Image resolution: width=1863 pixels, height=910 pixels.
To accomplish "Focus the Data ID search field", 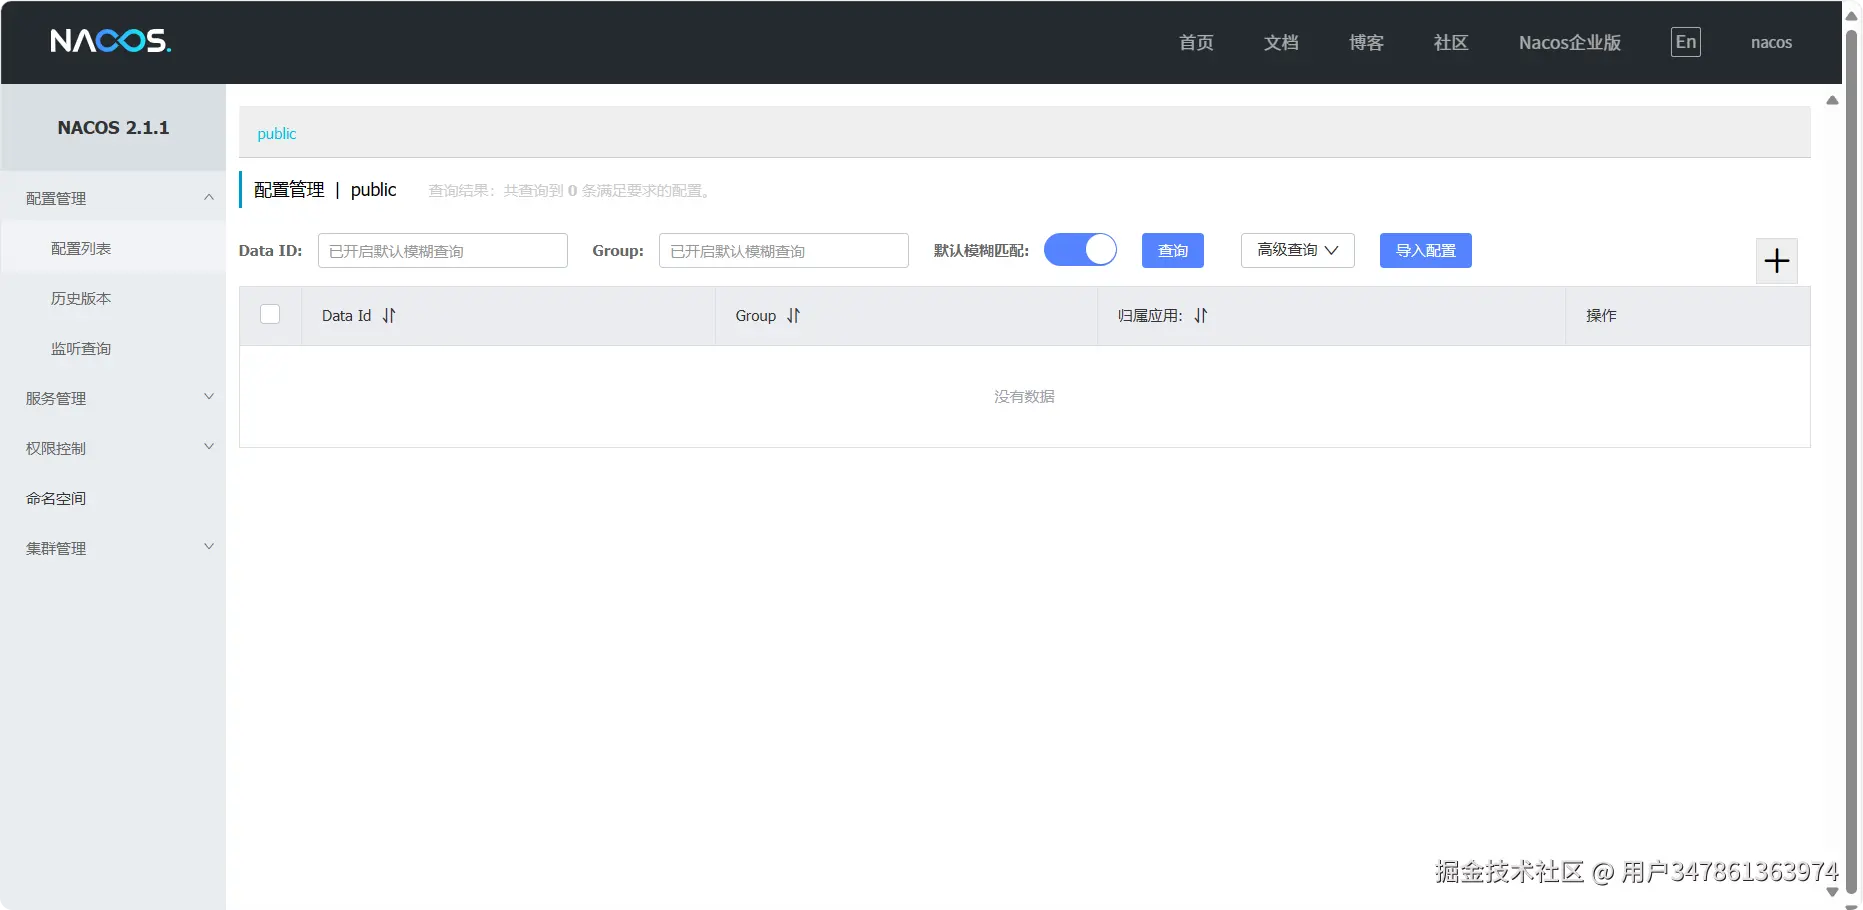I will click(x=443, y=250).
